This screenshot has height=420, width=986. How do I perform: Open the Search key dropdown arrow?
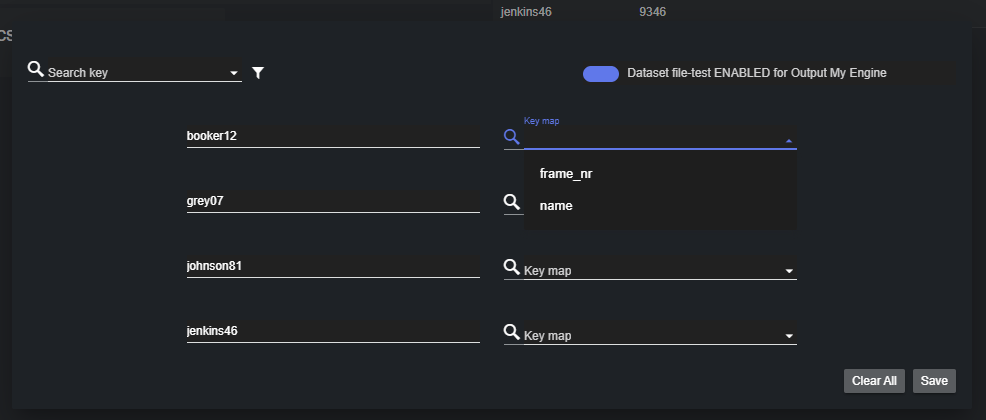(x=234, y=73)
